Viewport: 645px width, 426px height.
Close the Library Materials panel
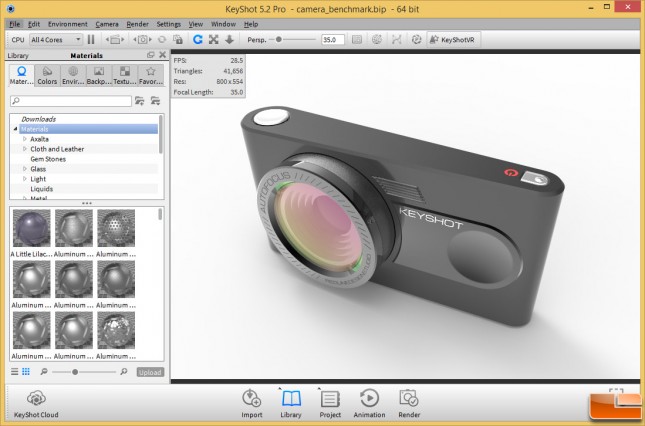click(x=162, y=55)
